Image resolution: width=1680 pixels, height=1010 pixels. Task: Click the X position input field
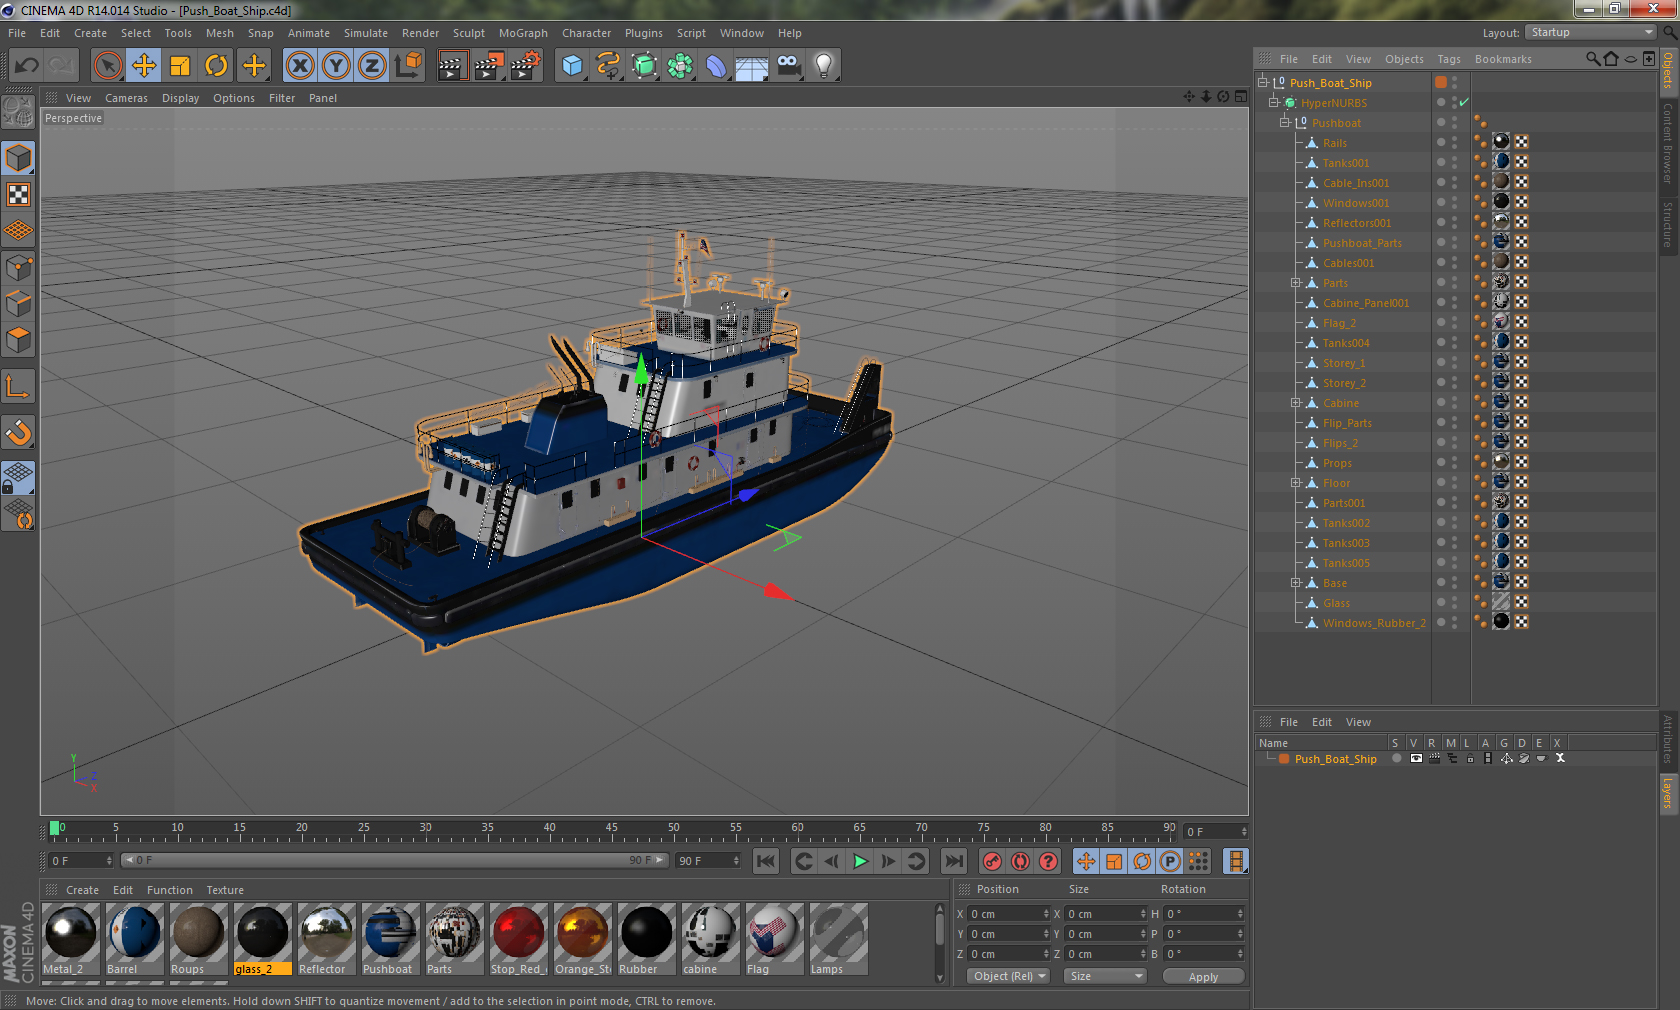tap(1007, 914)
